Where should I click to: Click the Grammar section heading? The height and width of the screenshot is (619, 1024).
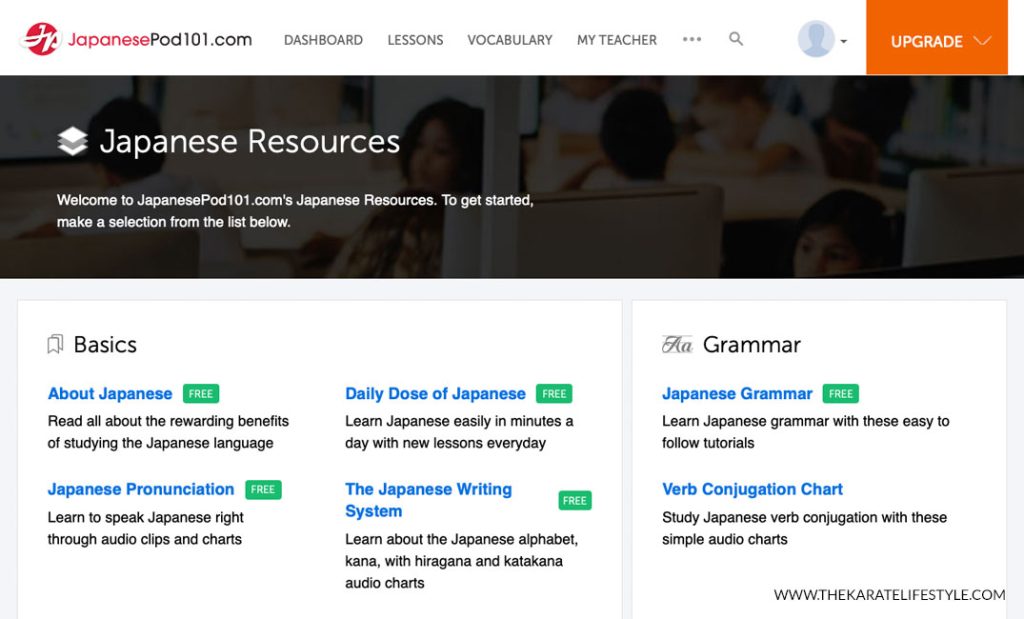point(752,345)
